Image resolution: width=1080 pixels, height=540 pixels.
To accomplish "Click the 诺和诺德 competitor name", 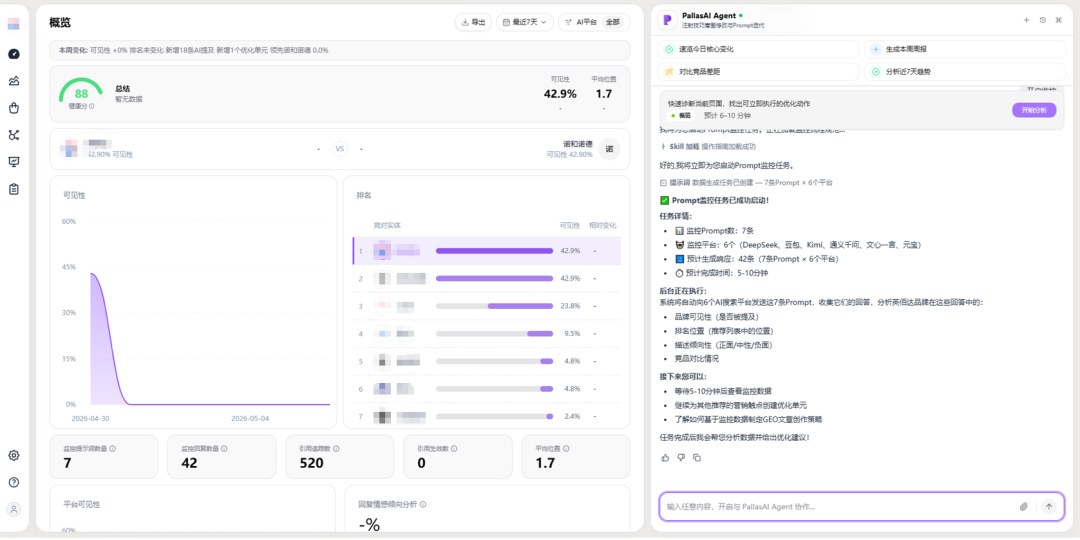I will coord(578,144).
